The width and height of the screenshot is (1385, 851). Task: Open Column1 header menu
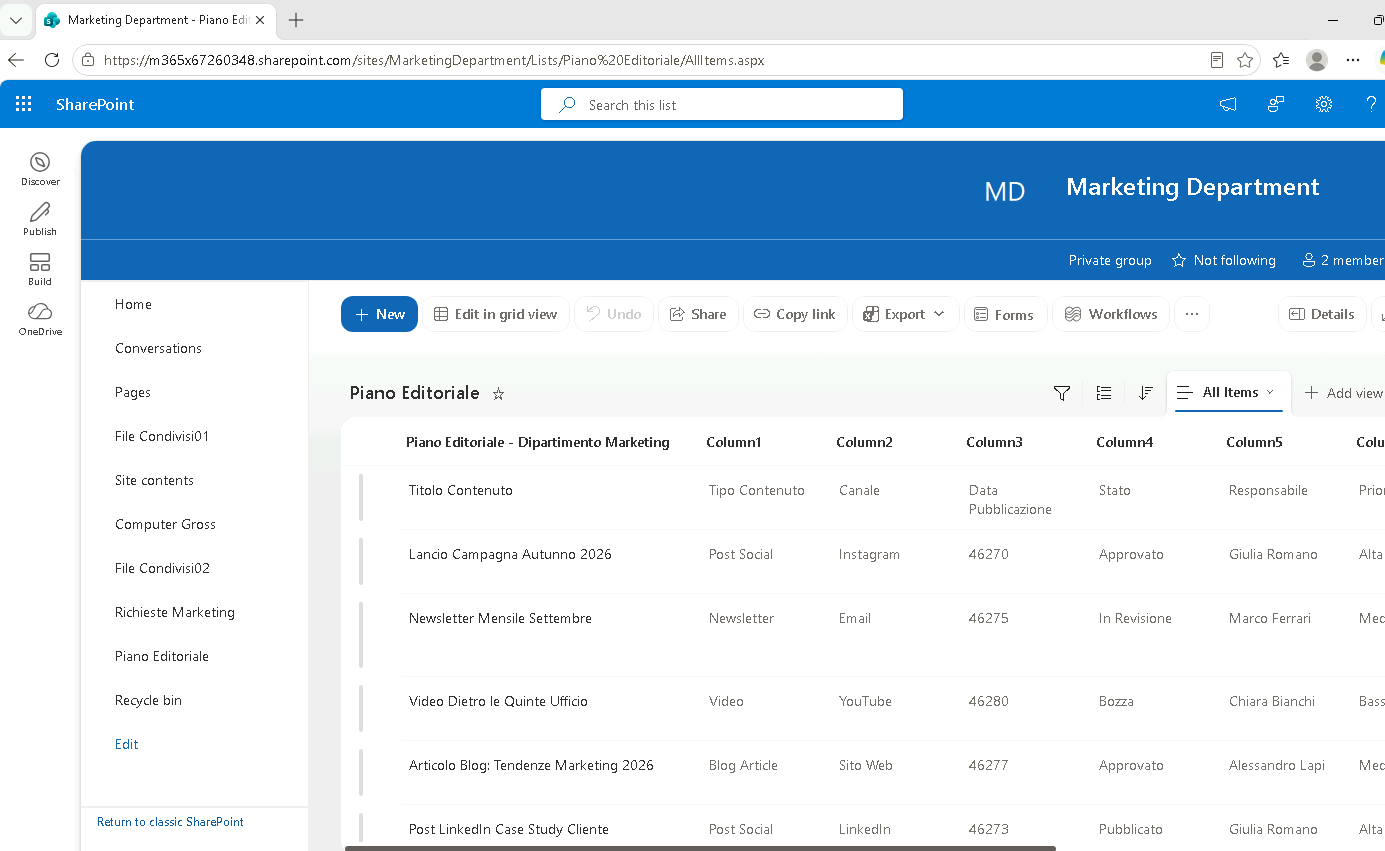click(x=734, y=442)
